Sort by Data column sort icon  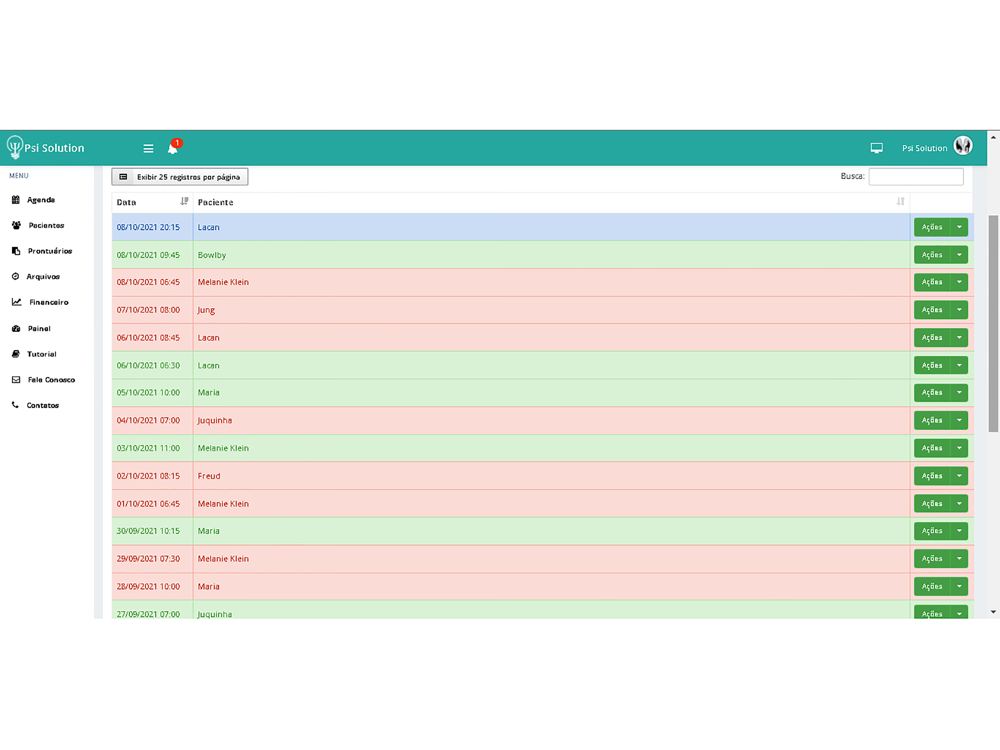184,202
